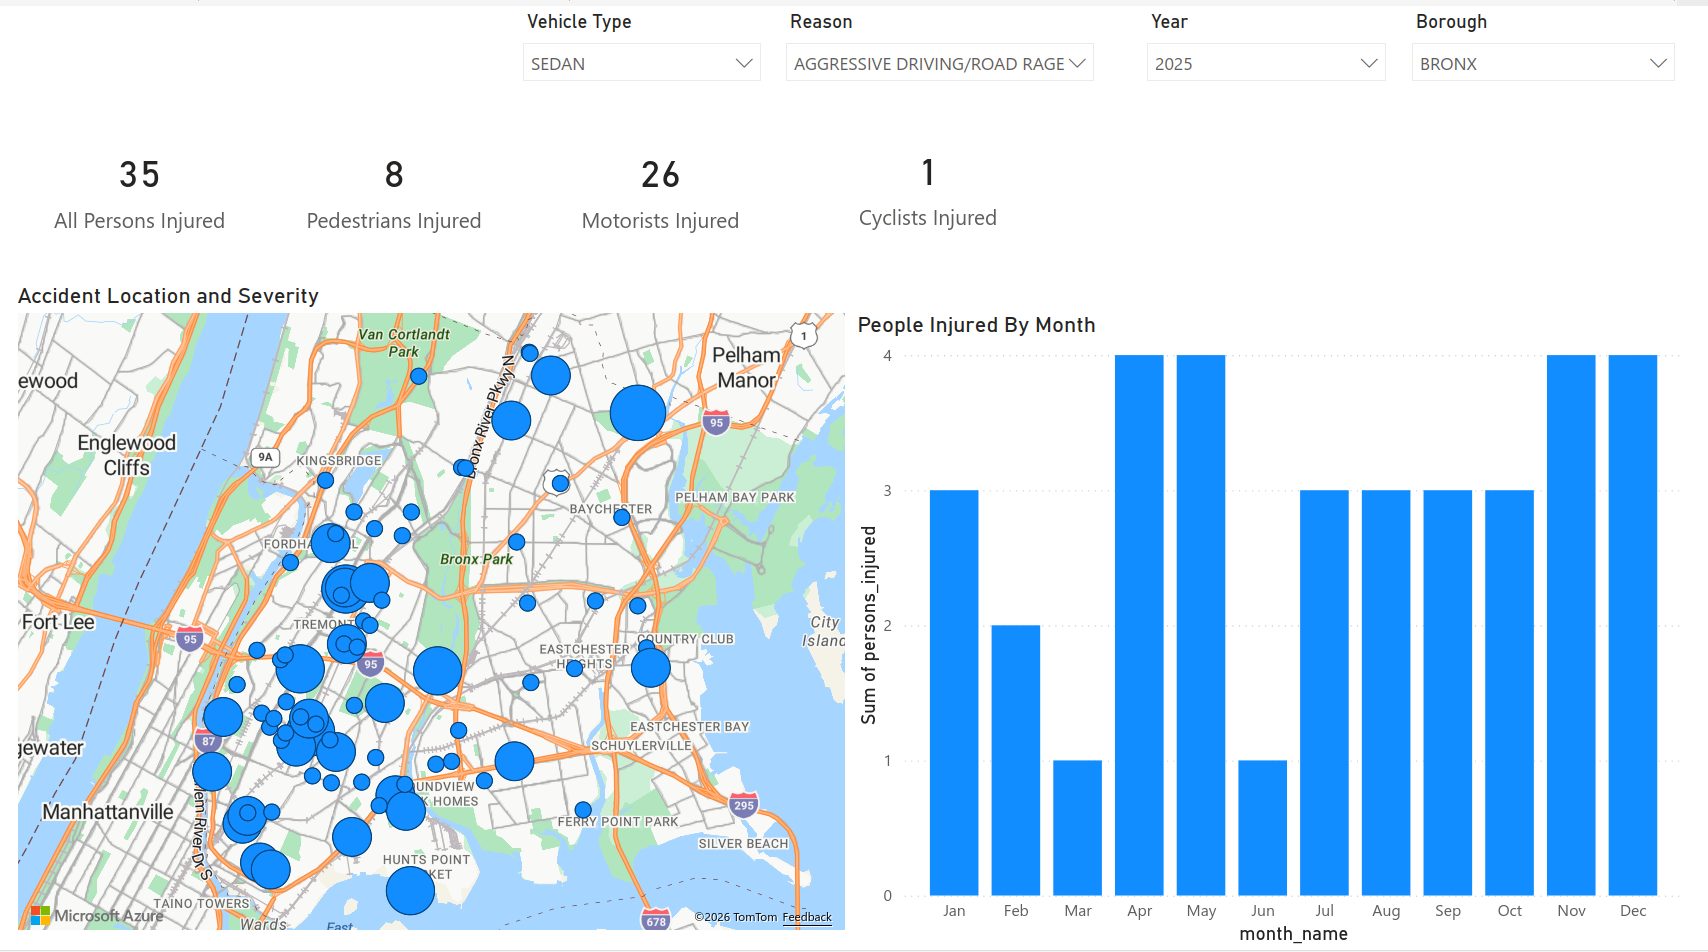Open the Vehicle Type dropdown showing SEDAN
Image resolution: width=1708 pixels, height=952 pixels.
coord(641,63)
